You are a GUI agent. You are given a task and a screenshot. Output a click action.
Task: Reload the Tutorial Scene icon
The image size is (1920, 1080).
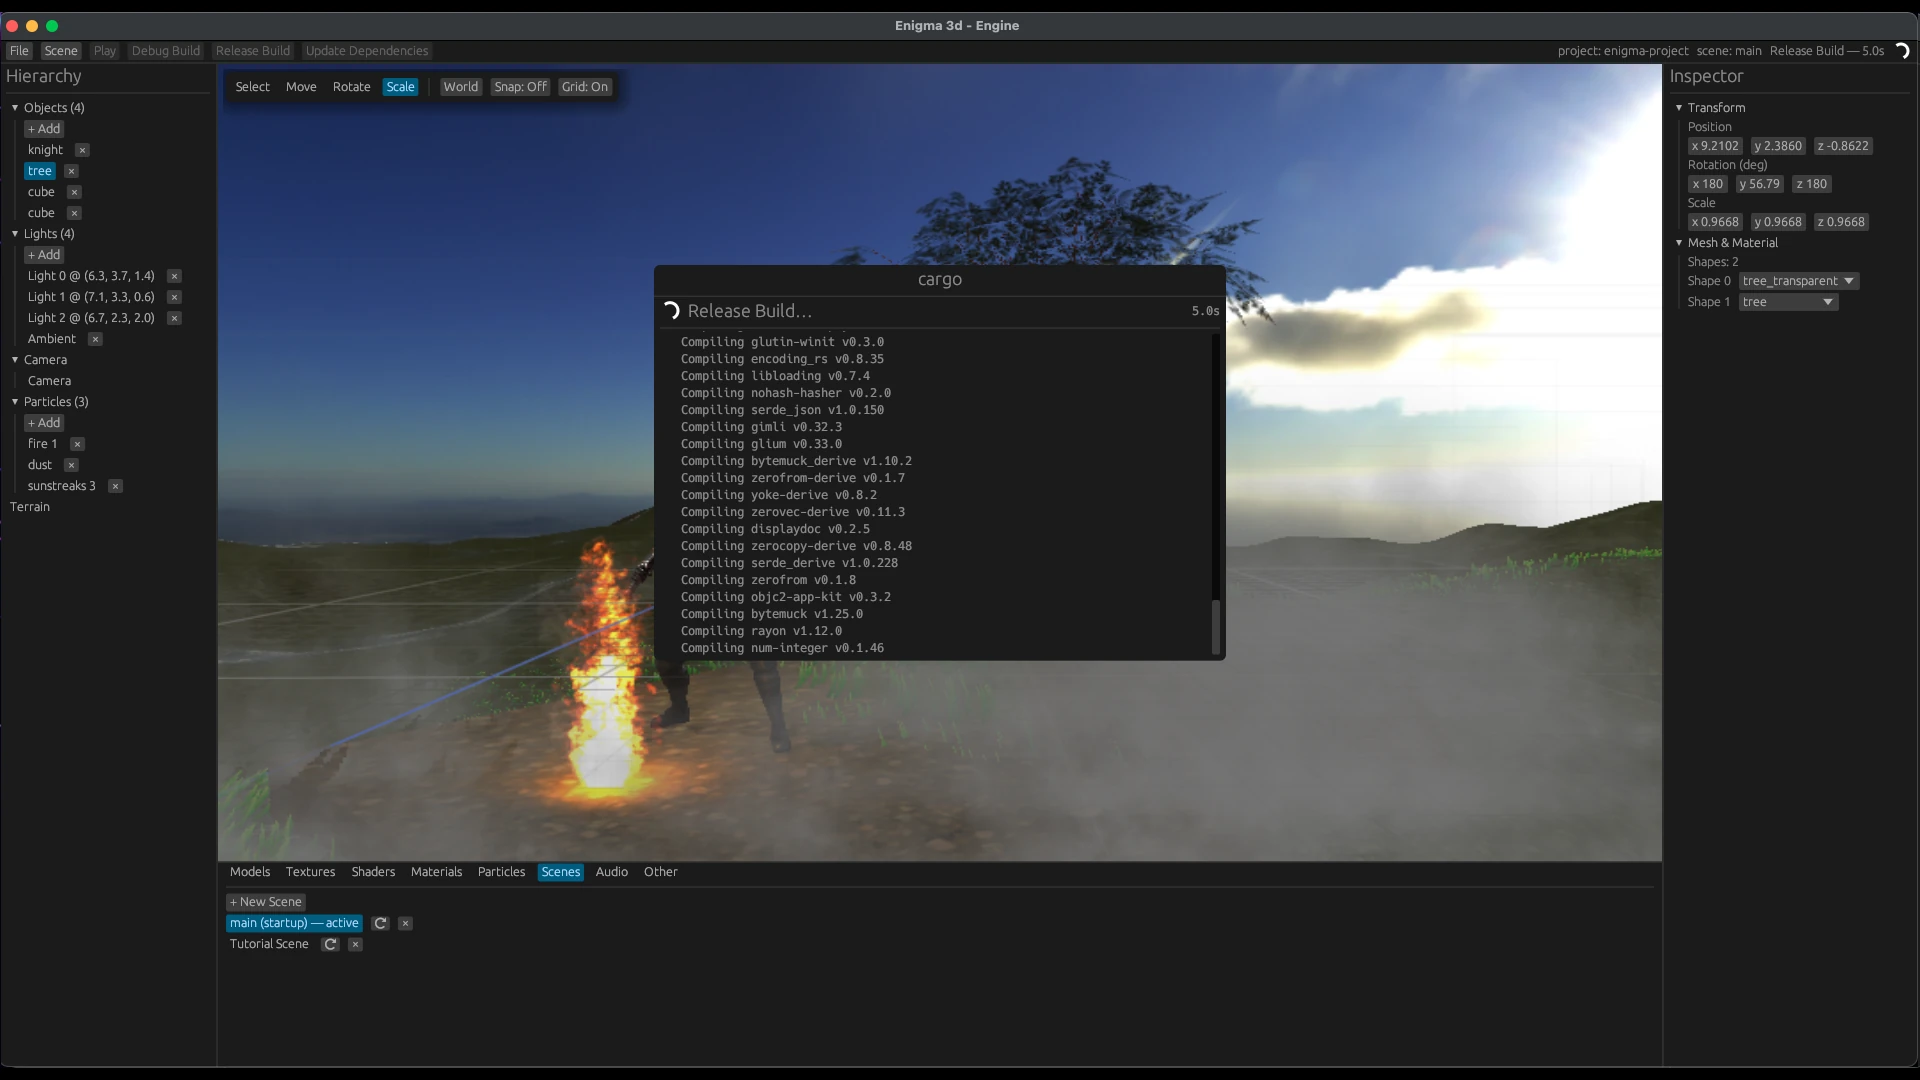click(330, 944)
